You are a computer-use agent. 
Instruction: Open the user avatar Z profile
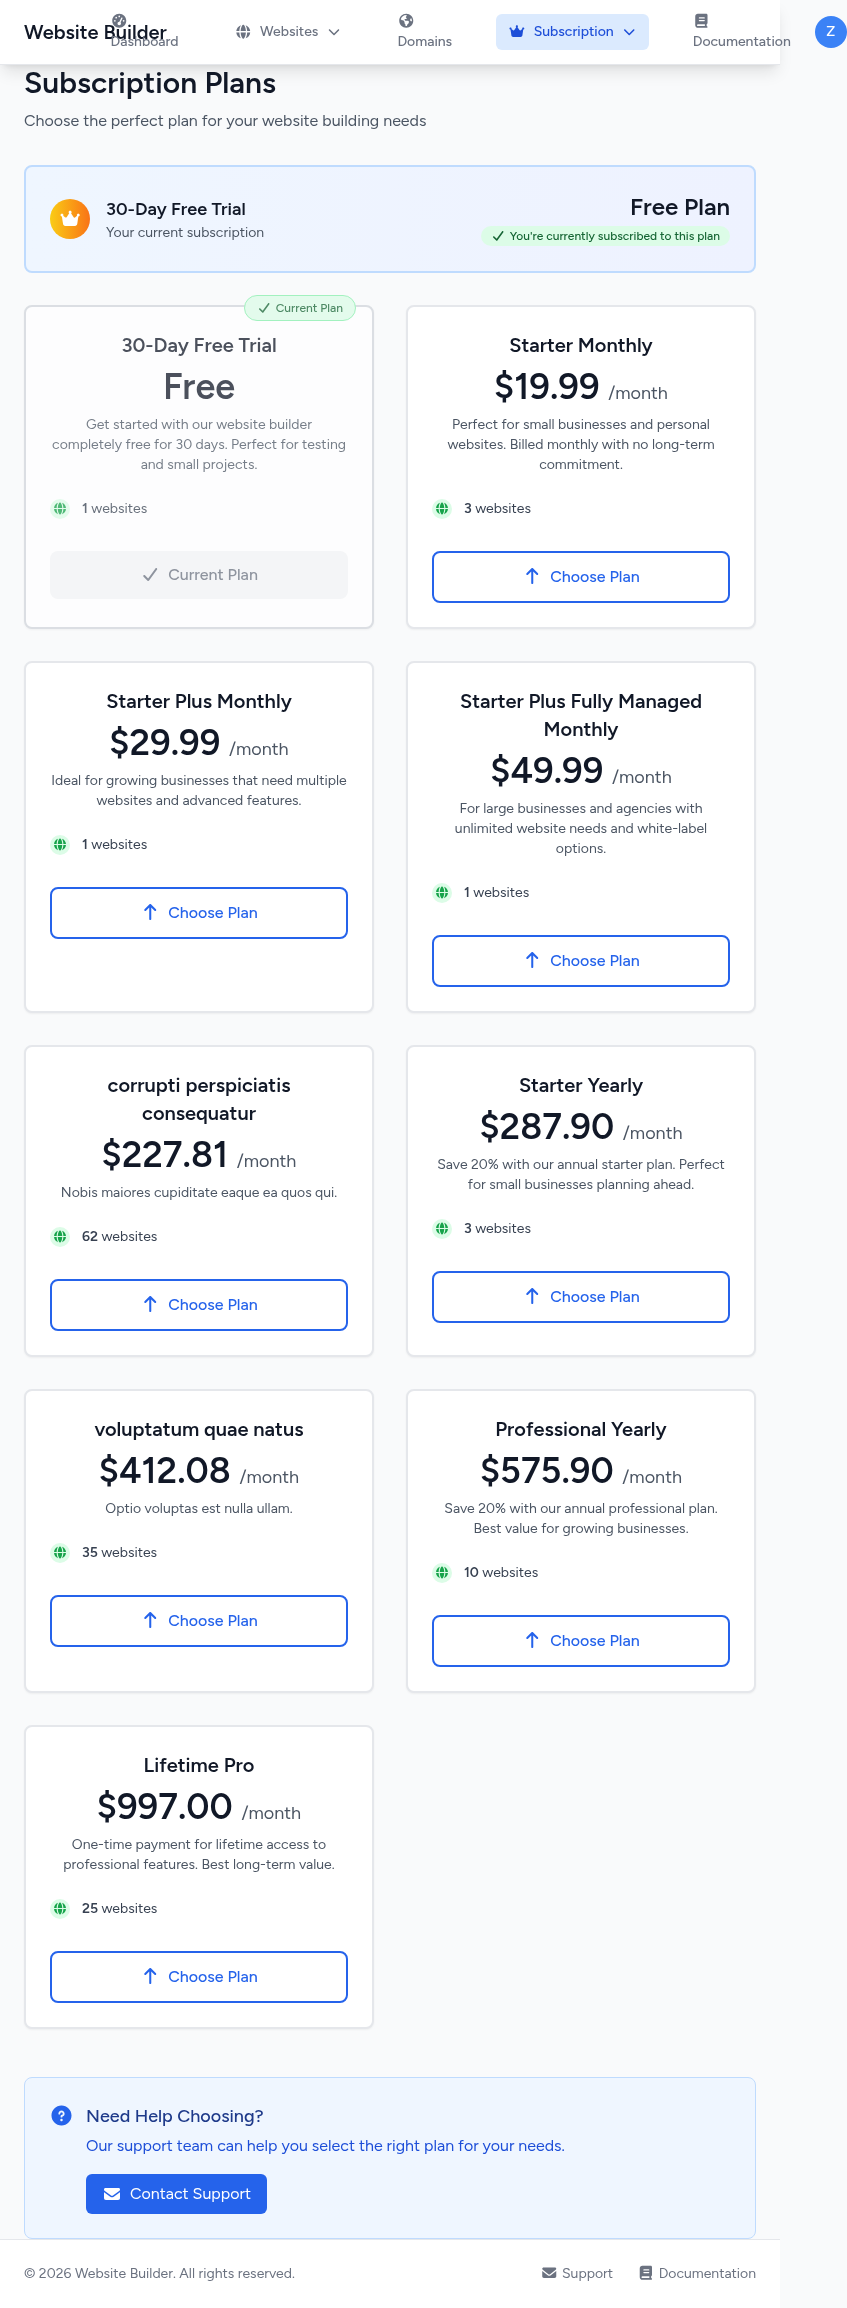tap(830, 32)
